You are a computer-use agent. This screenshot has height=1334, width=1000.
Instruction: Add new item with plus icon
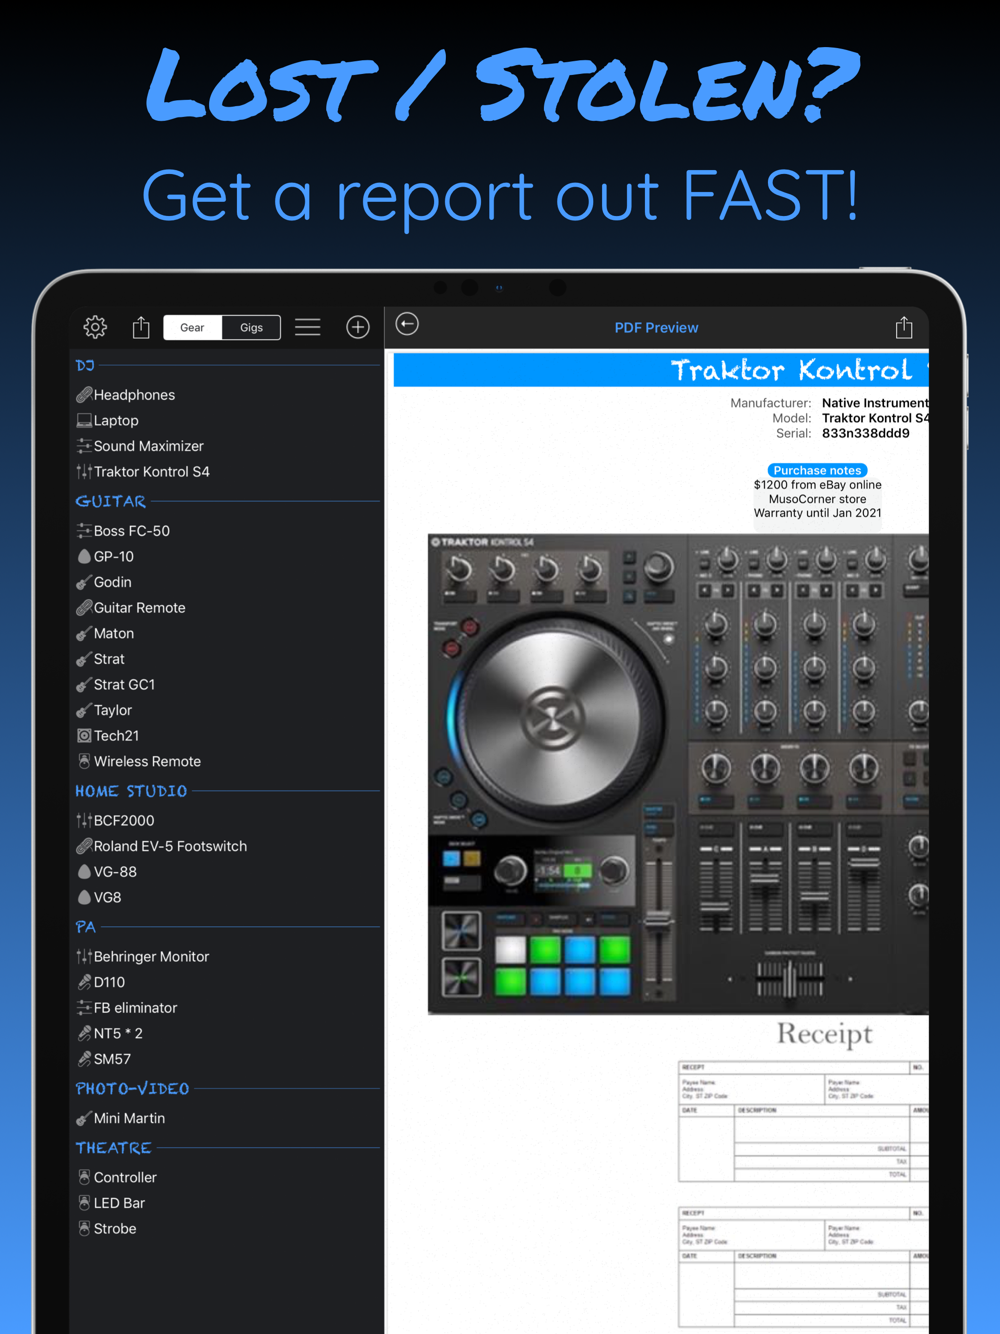click(358, 327)
